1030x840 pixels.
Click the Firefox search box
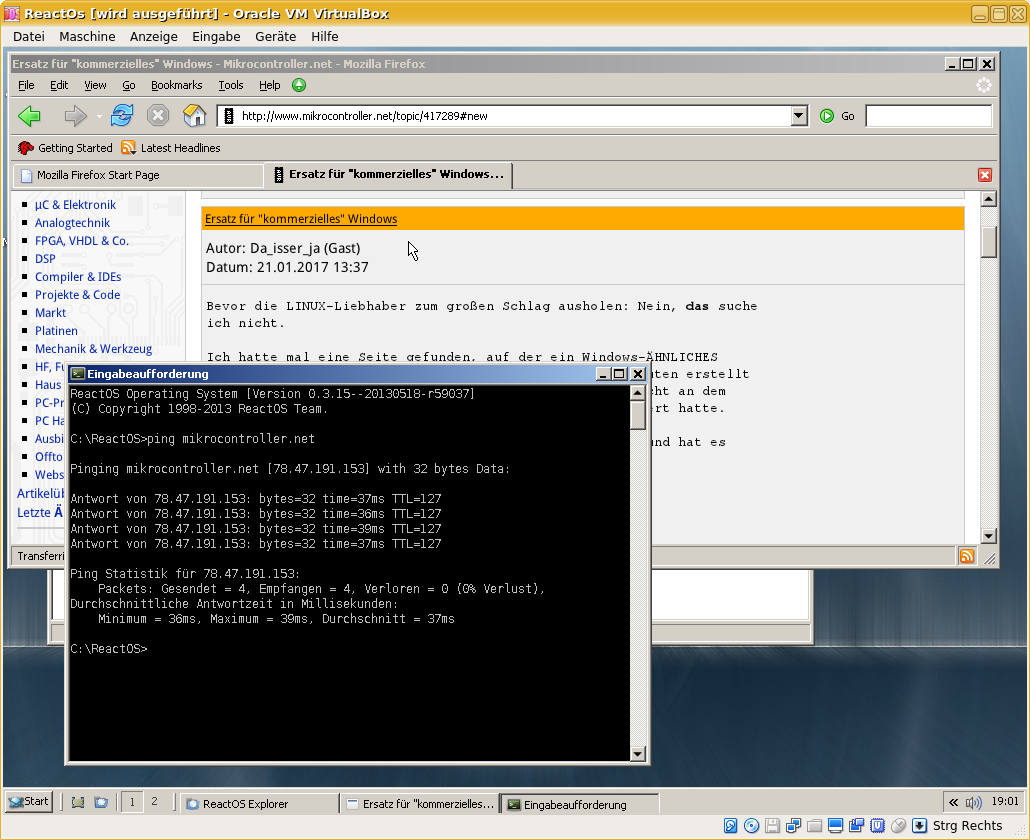[x=928, y=116]
